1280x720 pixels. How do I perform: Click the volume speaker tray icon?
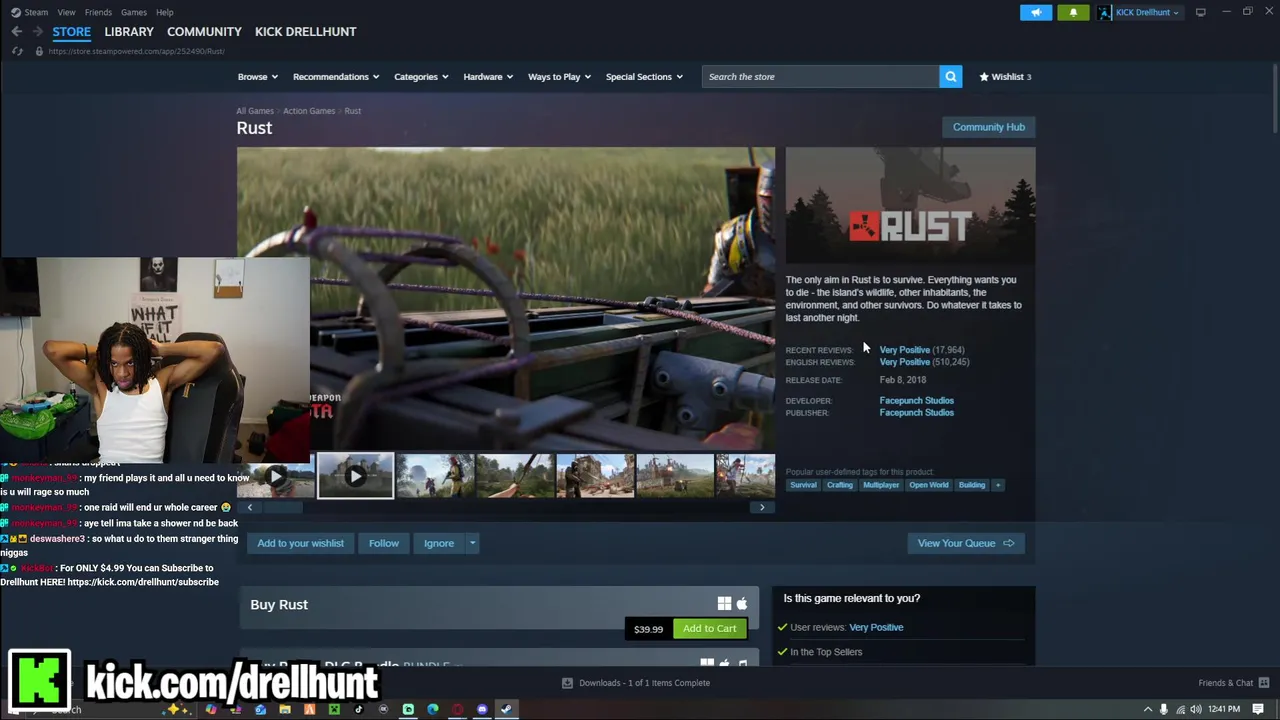click(x=1195, y=710)
